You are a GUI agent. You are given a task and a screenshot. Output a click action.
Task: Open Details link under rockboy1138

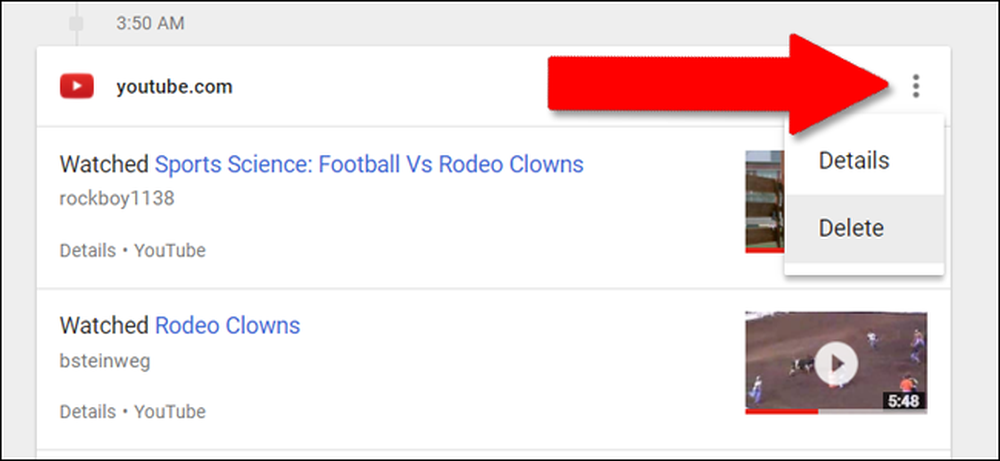(x=87, y=251)
